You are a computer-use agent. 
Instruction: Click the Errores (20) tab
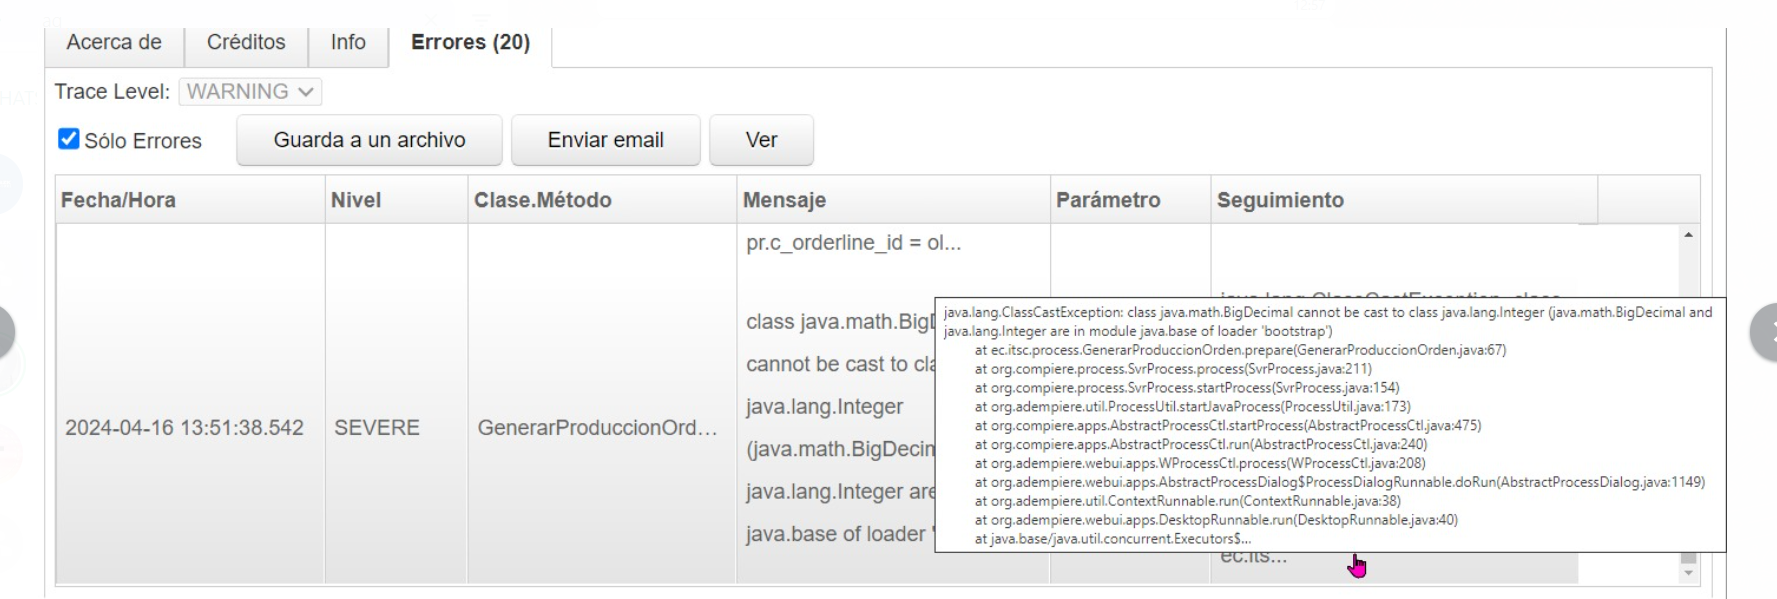[470, 42]
